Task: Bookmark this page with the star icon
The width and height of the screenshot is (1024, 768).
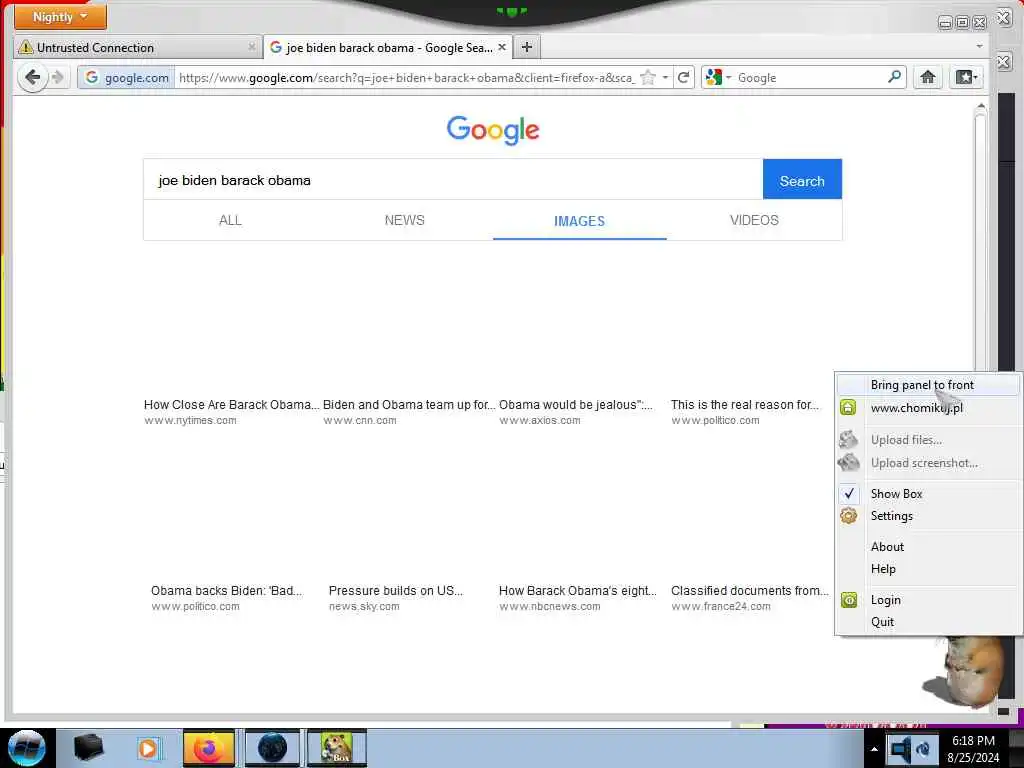Action: pos(648,78)
